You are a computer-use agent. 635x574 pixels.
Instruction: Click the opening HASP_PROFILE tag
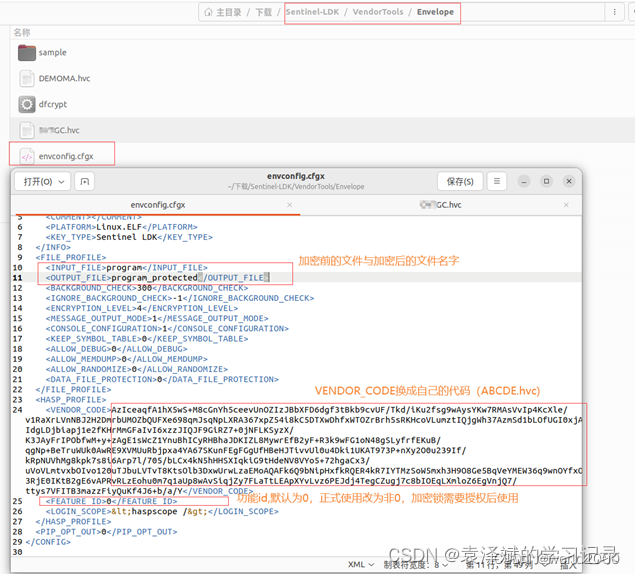click(70, 399)
